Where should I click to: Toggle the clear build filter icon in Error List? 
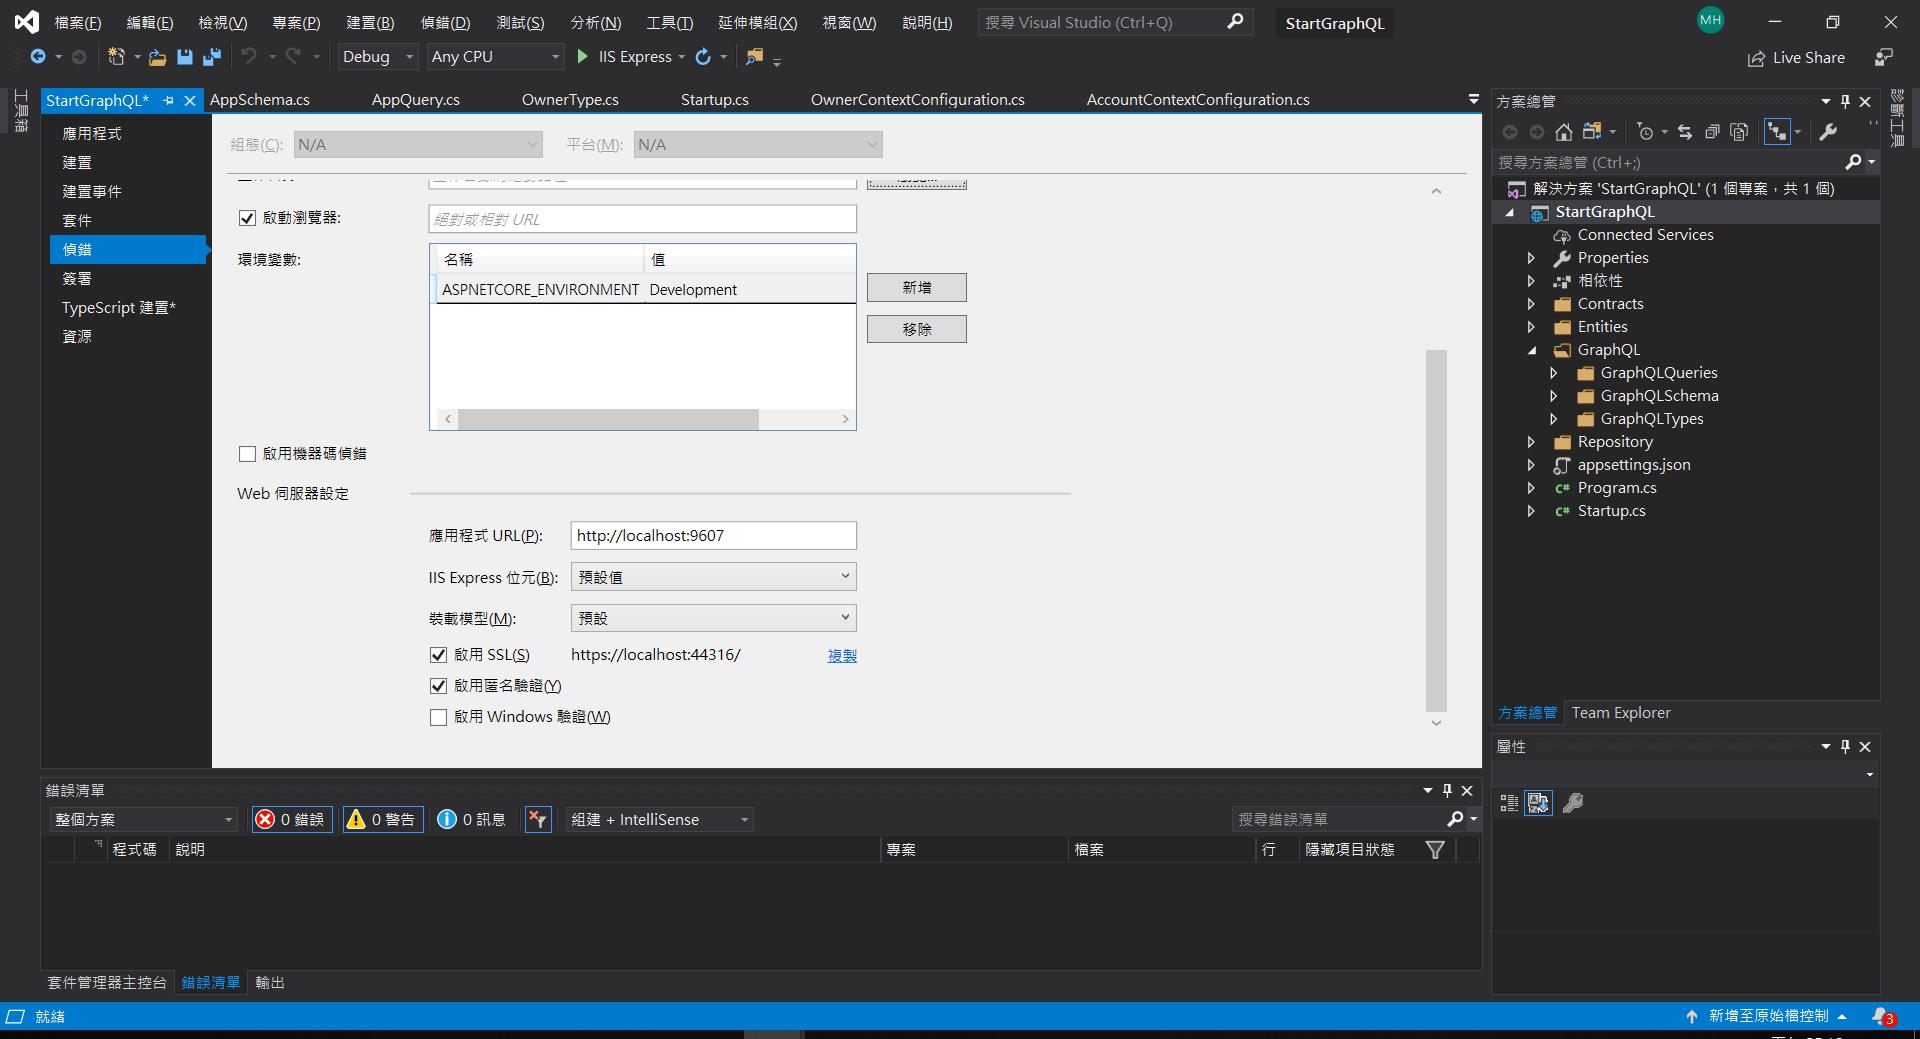coord(538,820)
